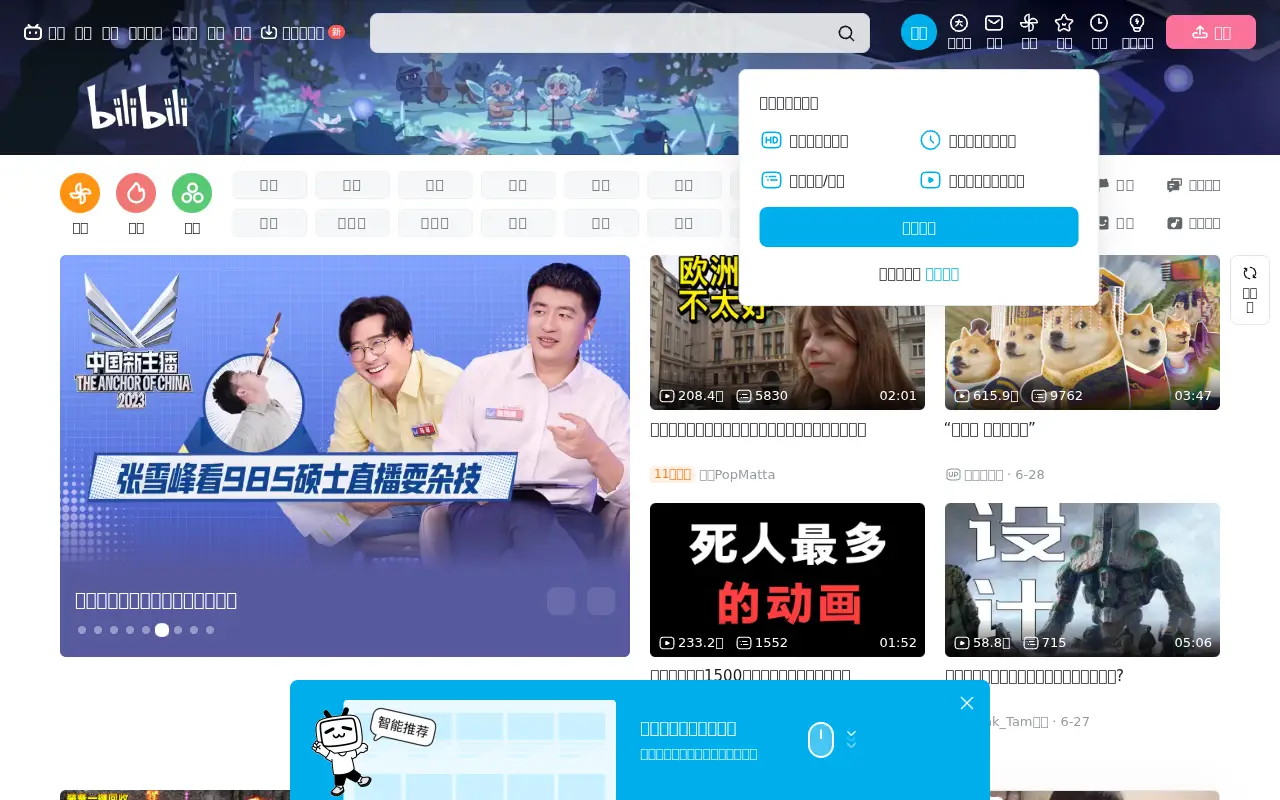Follow the blue link under the popup button
Screen dimensions: 1280x800
[942, 274]
